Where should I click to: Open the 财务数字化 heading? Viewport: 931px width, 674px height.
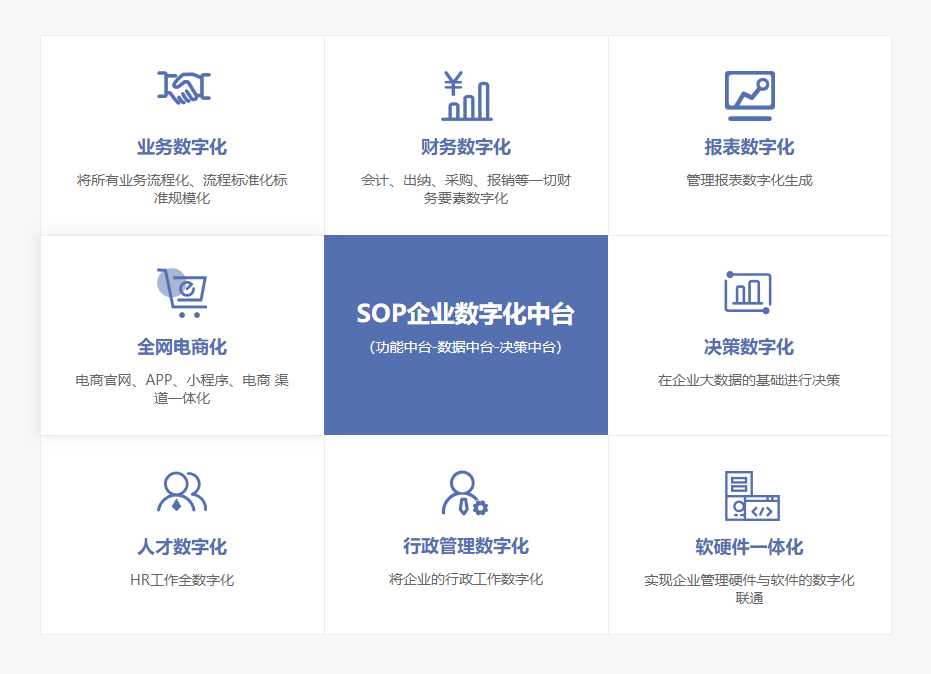[x=466, y=147]
